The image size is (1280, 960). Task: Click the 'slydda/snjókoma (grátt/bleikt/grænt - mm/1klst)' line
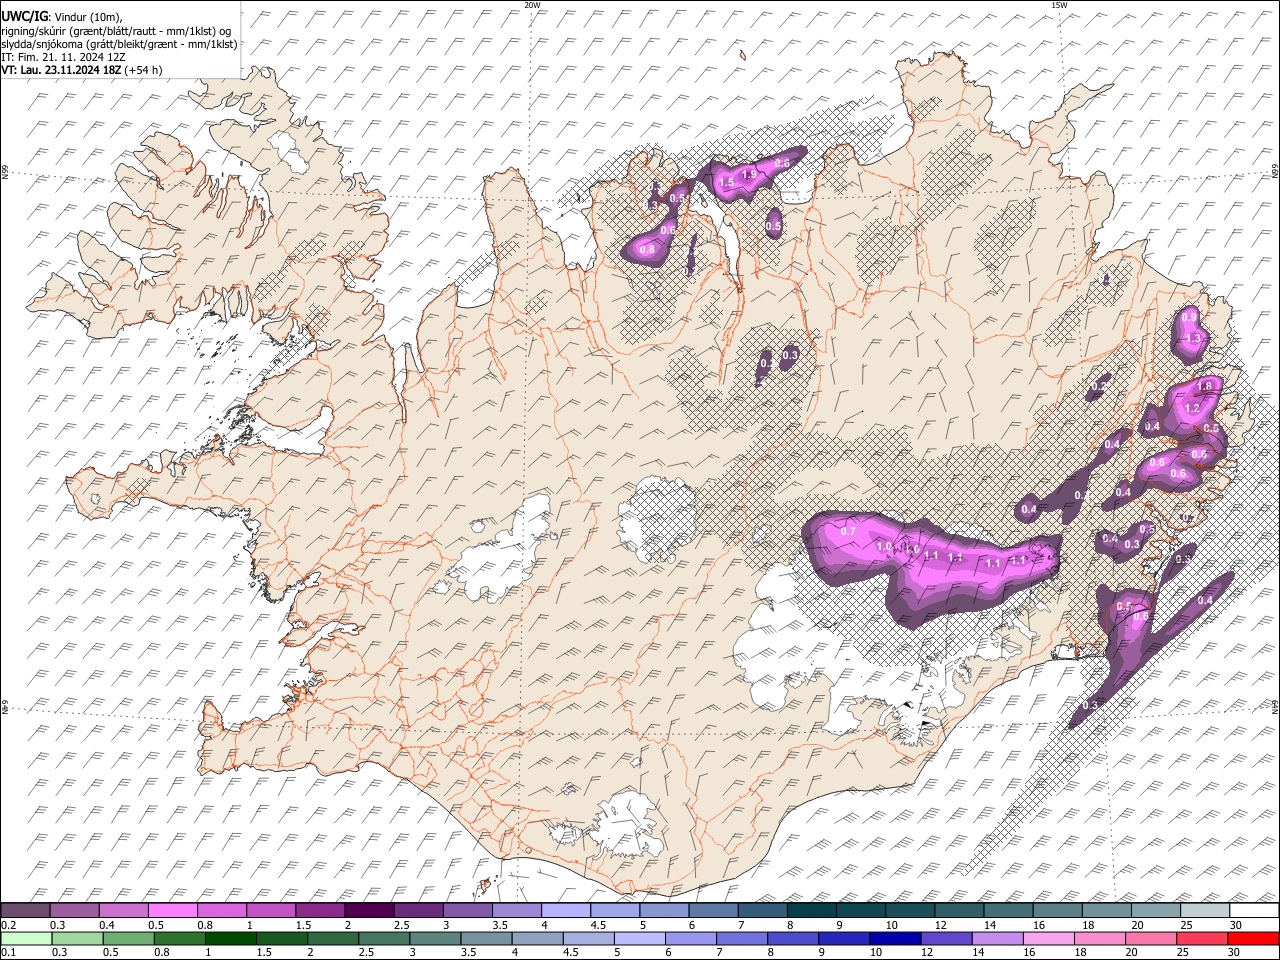(x=119, y=44)
